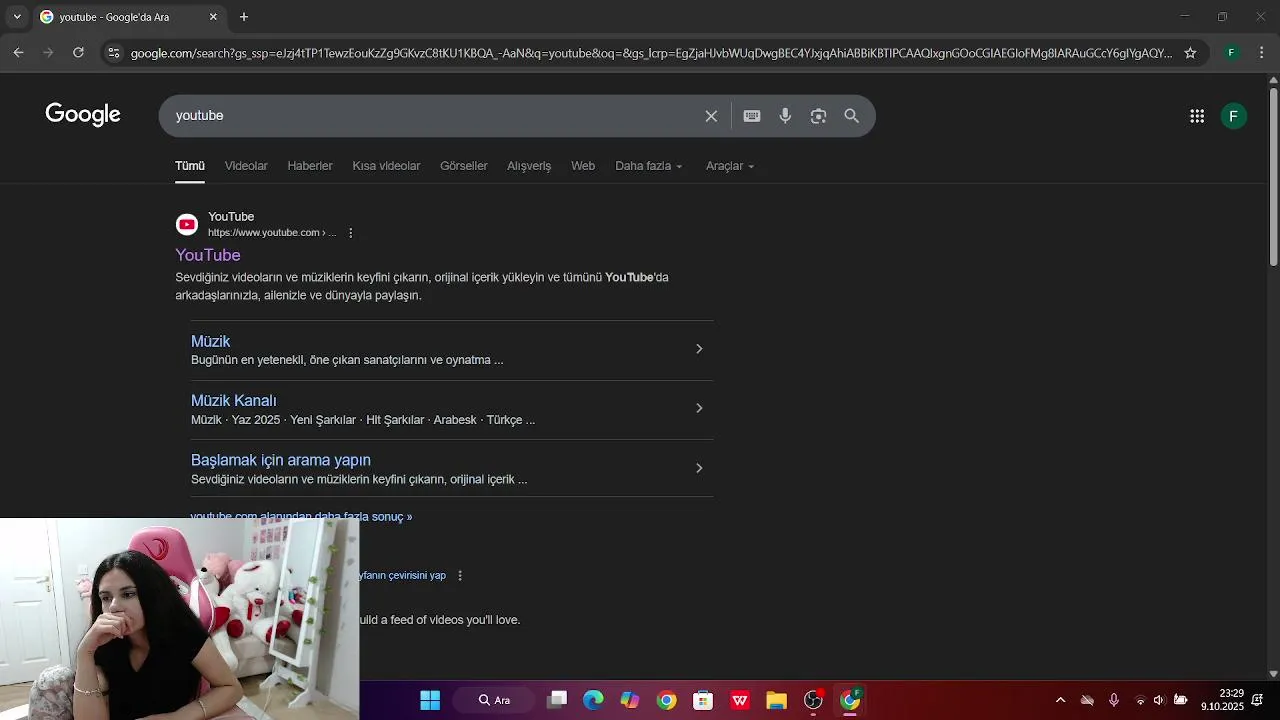Open OBS Studio from taskbar
Image resolution: width=1280 pixels, height=720 pixels.
tap(813, 700)
